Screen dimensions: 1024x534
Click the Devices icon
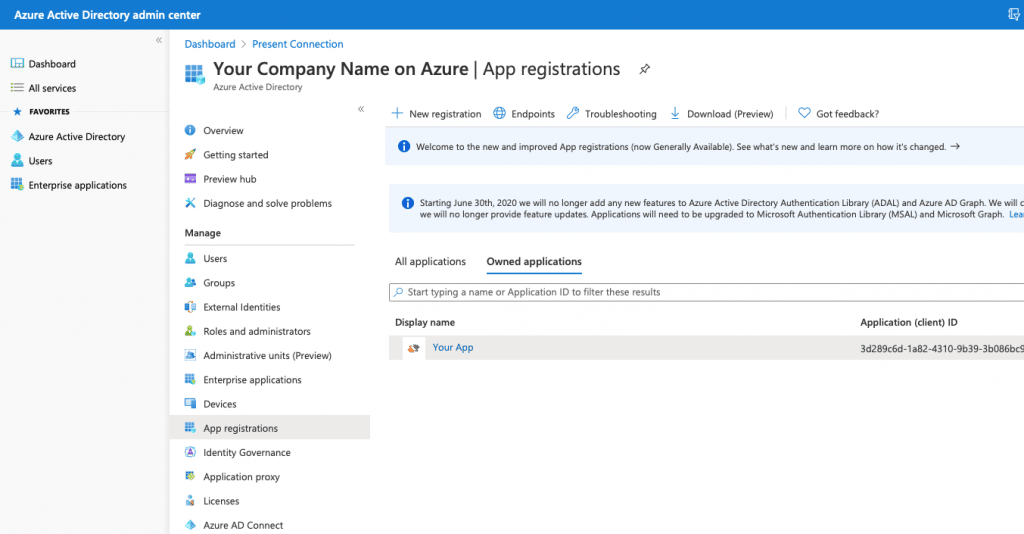pos(190,403)
